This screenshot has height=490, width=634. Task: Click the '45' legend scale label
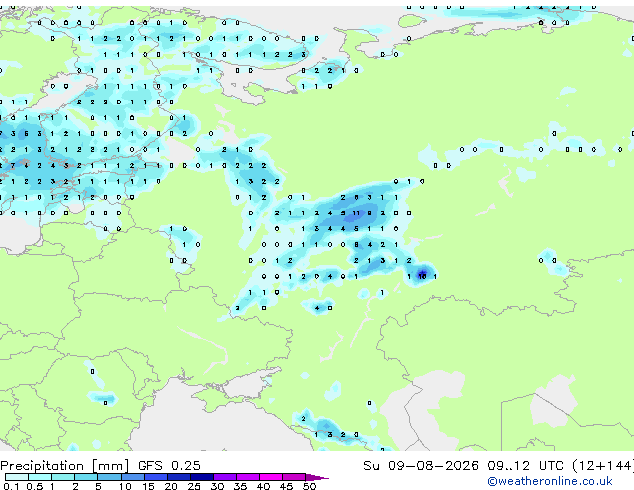point(286,486)
